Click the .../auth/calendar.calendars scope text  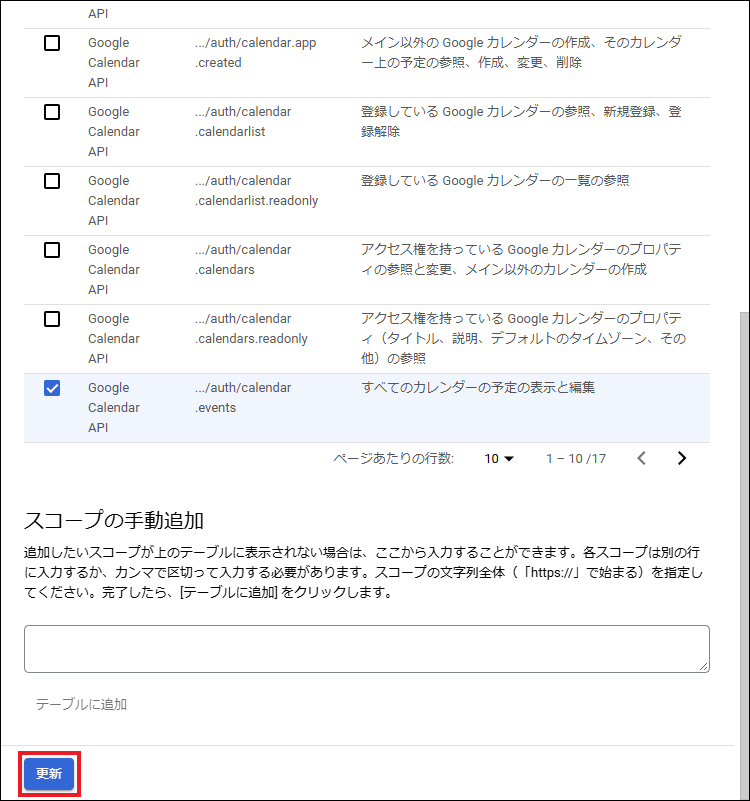coord(243,260)
